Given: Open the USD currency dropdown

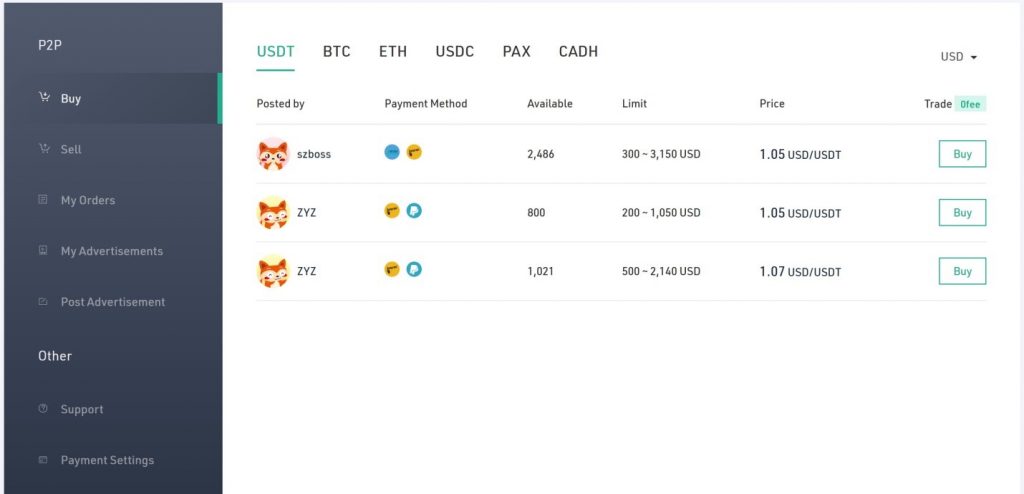Looking at the screenshot, I should point(959,57).
